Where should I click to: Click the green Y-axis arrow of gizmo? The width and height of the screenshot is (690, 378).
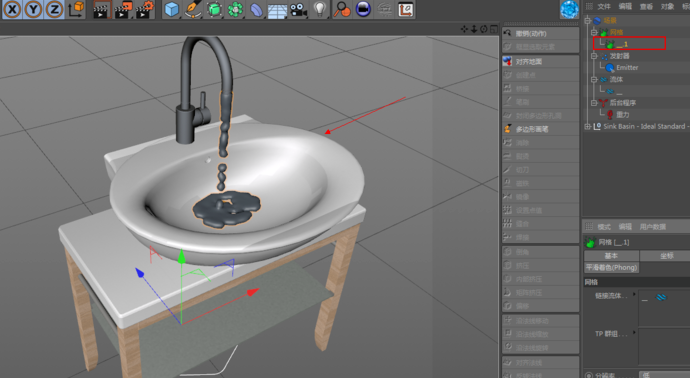pos(182,257)
